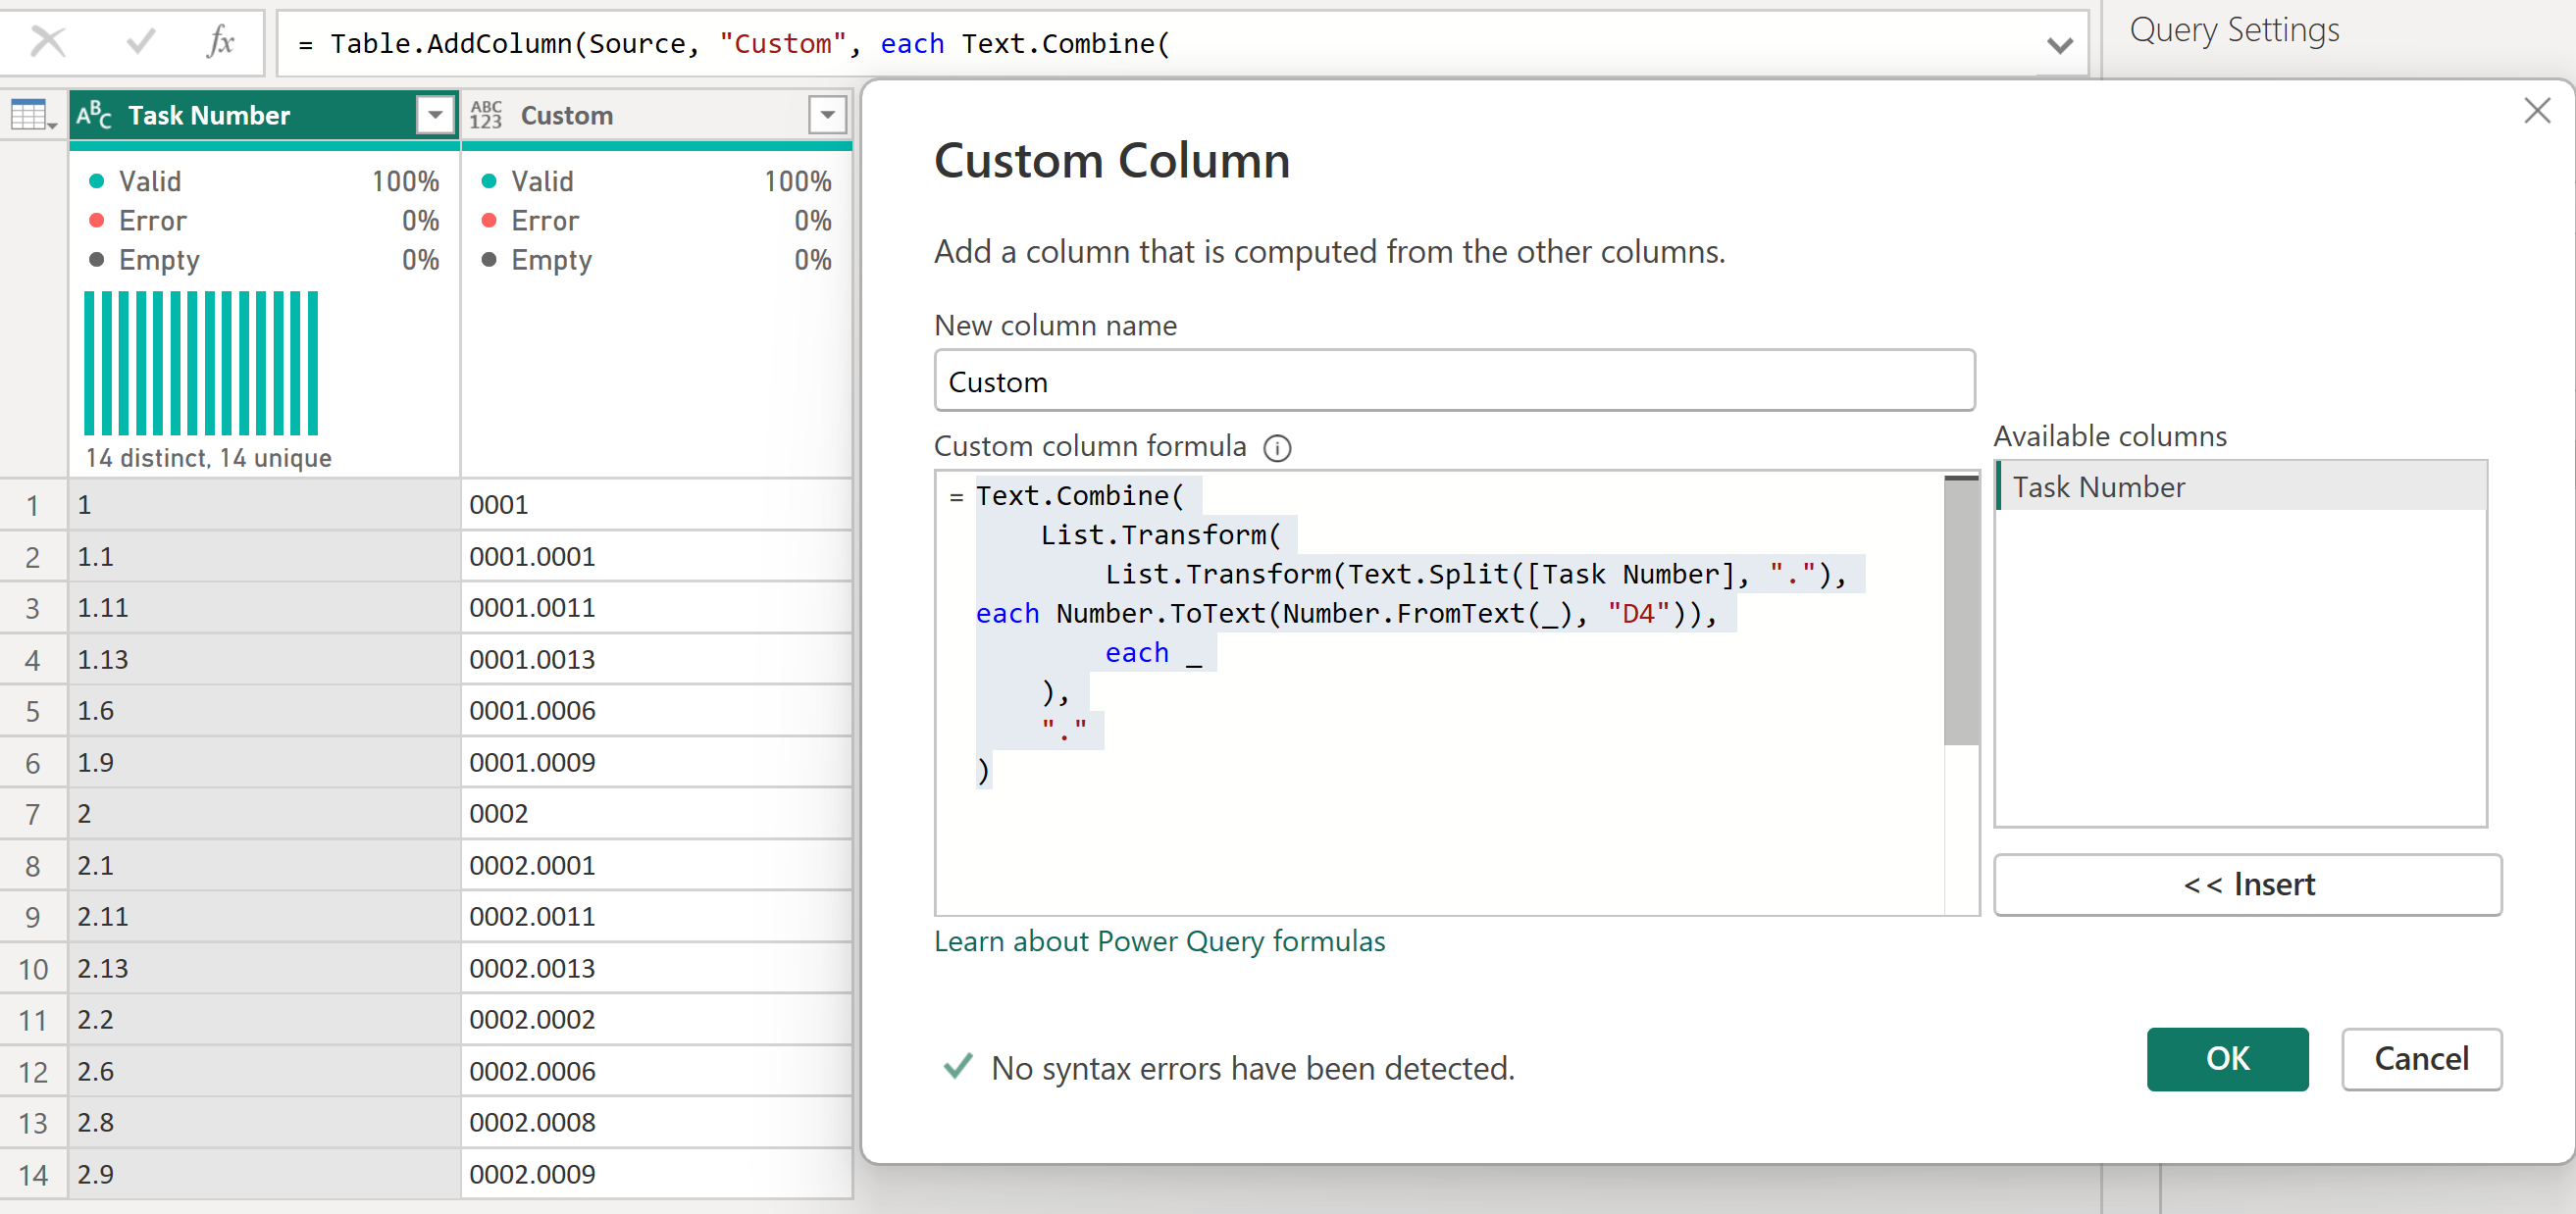Select Task Number cell 2.13
This screenshot has width=2576, height=1214.
tap(264, 968)
